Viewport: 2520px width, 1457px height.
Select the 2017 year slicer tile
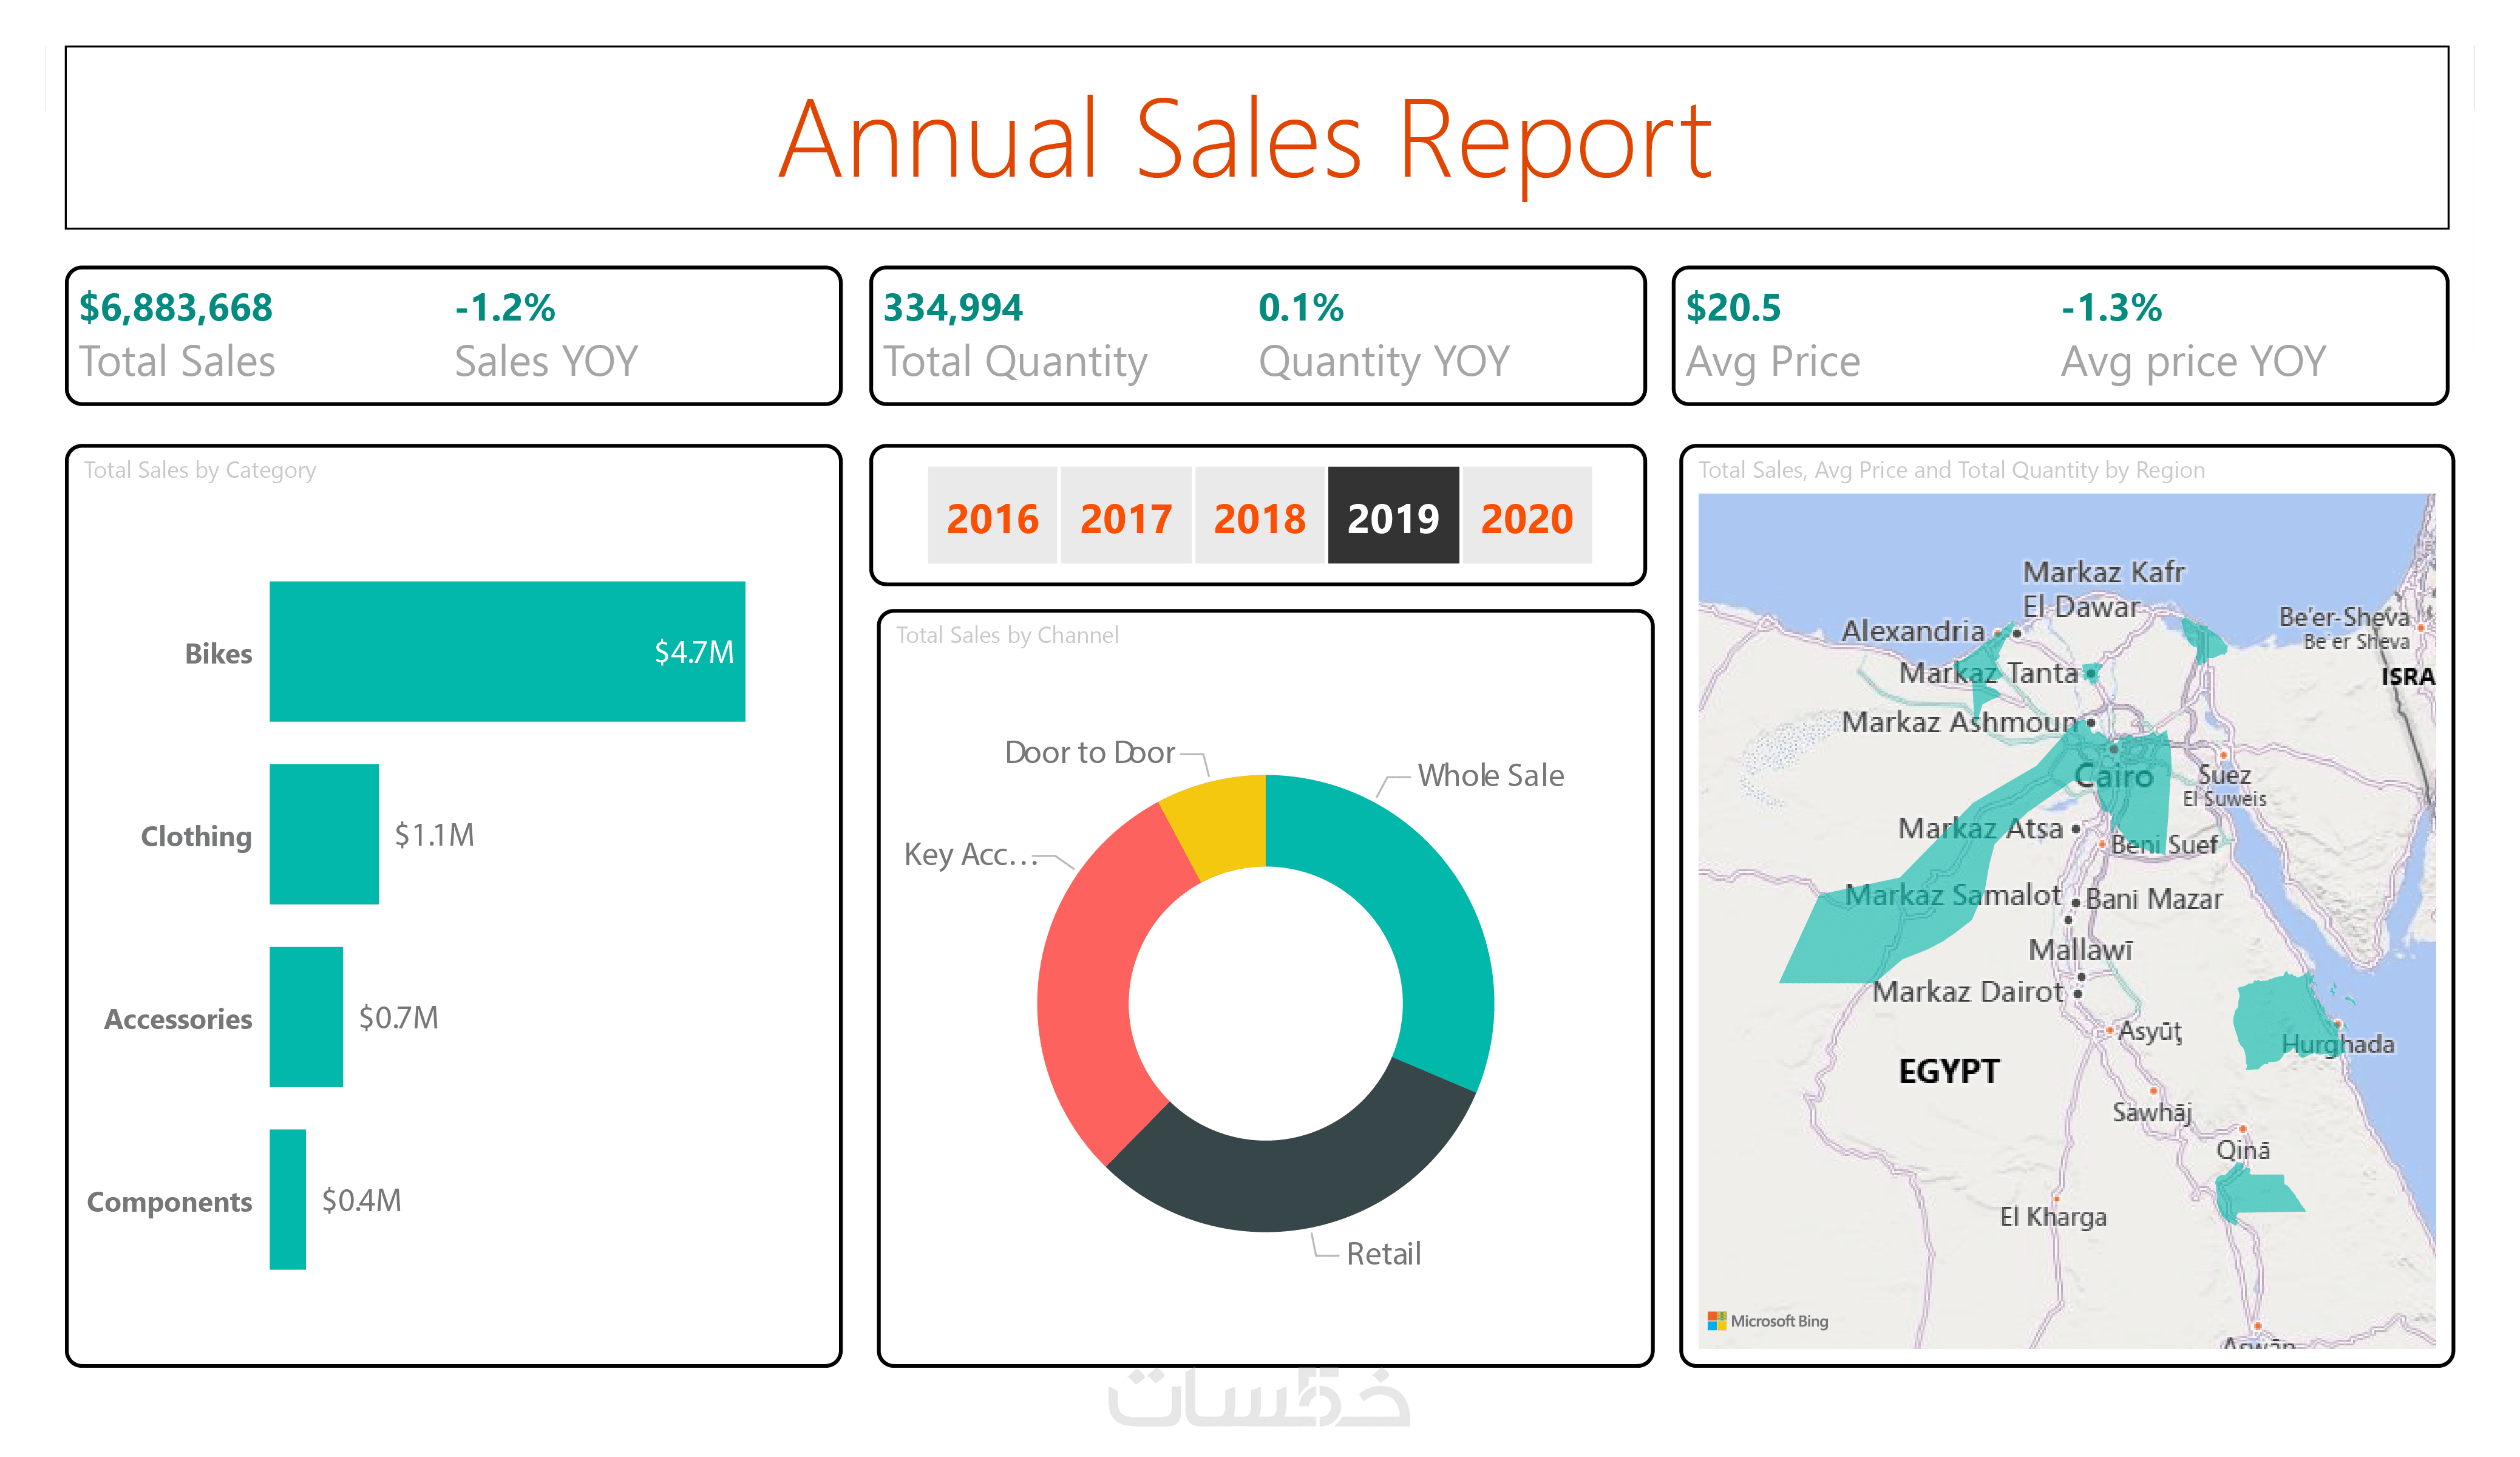pyautogui.click(x=1125, y=516)
